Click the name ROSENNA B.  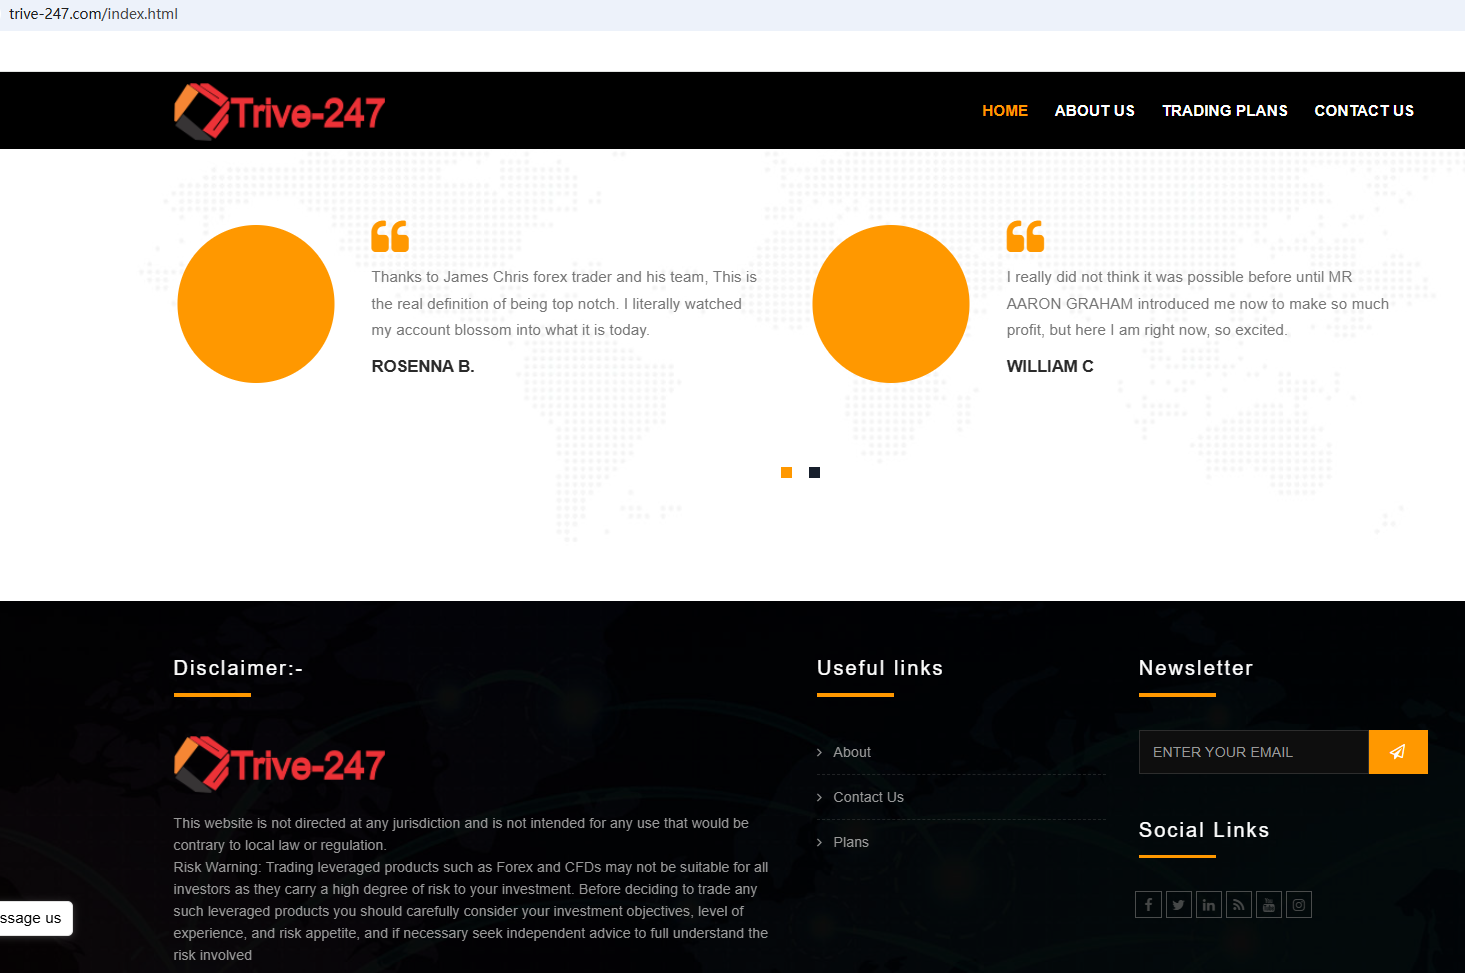(423, 367)
